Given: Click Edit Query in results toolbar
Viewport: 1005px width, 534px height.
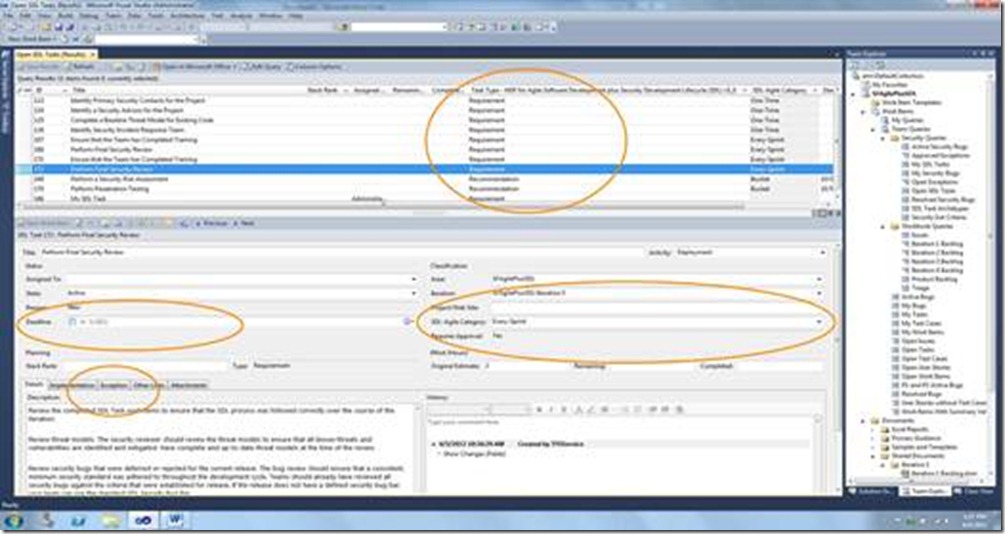Looking at the screenshot, I should click(x=263, y=67).
